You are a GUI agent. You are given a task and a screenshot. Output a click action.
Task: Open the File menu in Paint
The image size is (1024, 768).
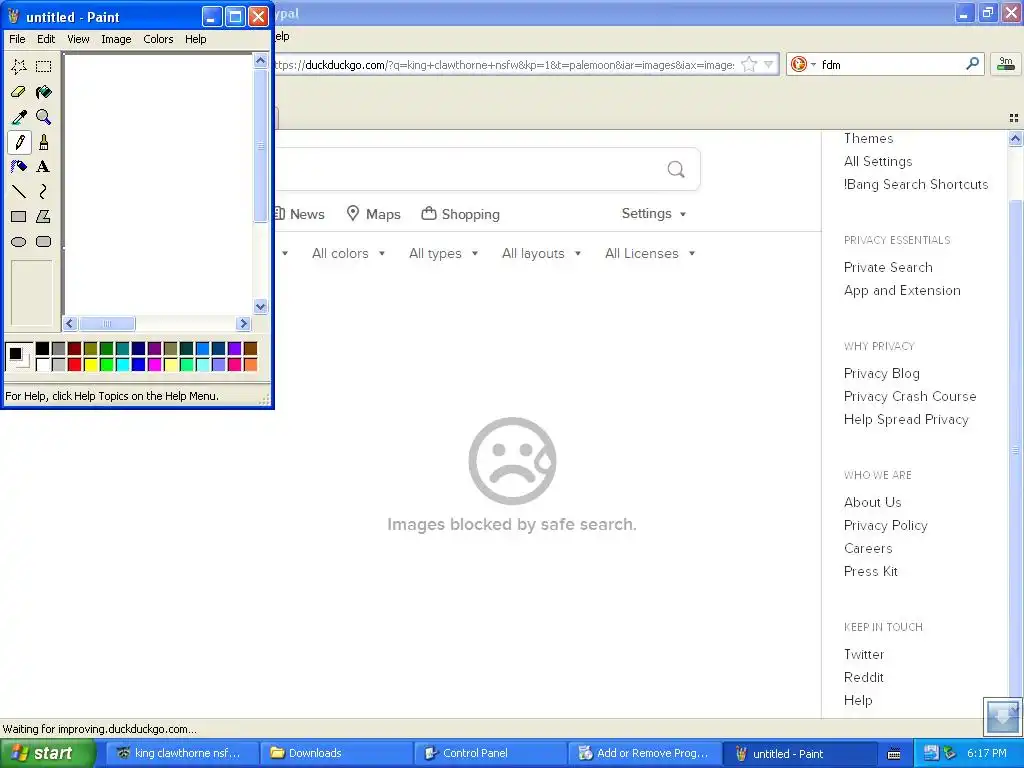tap(18, 39)
